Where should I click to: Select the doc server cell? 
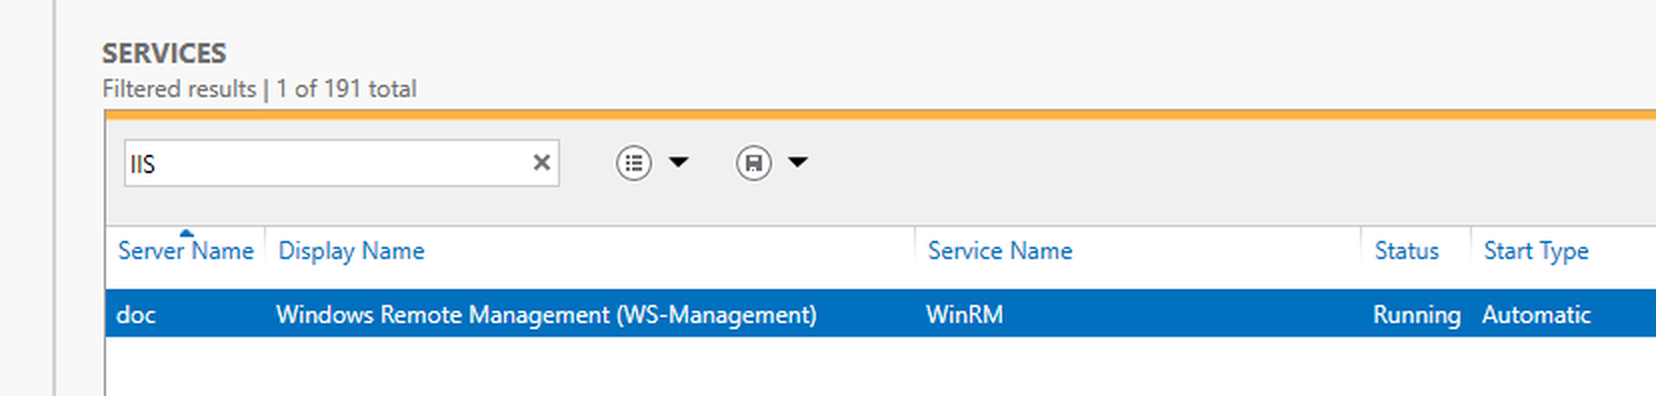coord(136,315)
